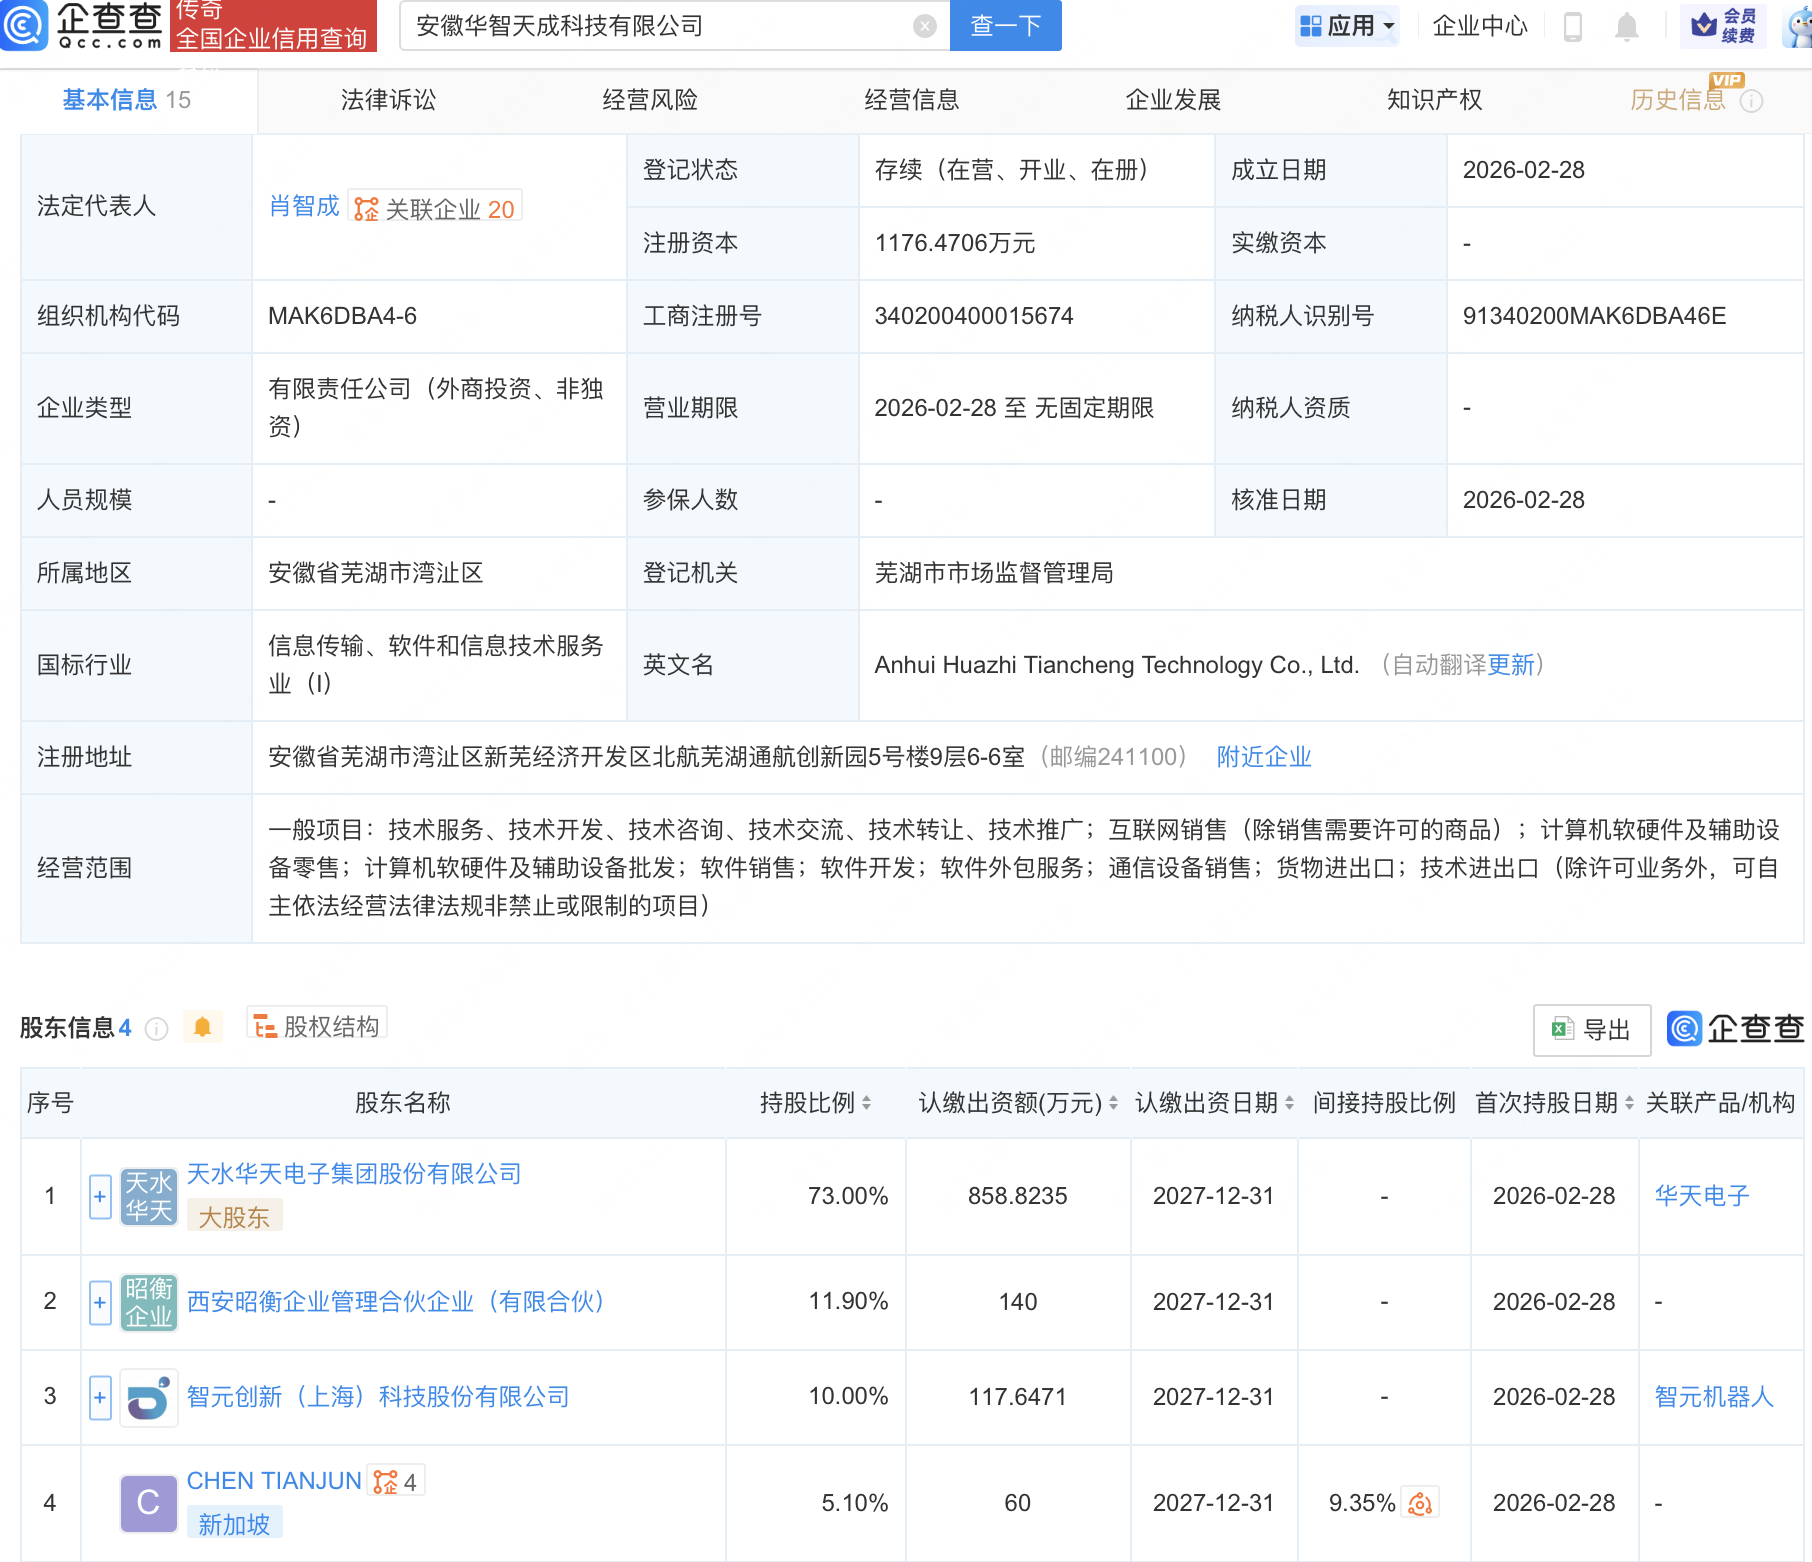
Task: Click the info icon beside 股东信息
Action: (x=156, y=1028)
